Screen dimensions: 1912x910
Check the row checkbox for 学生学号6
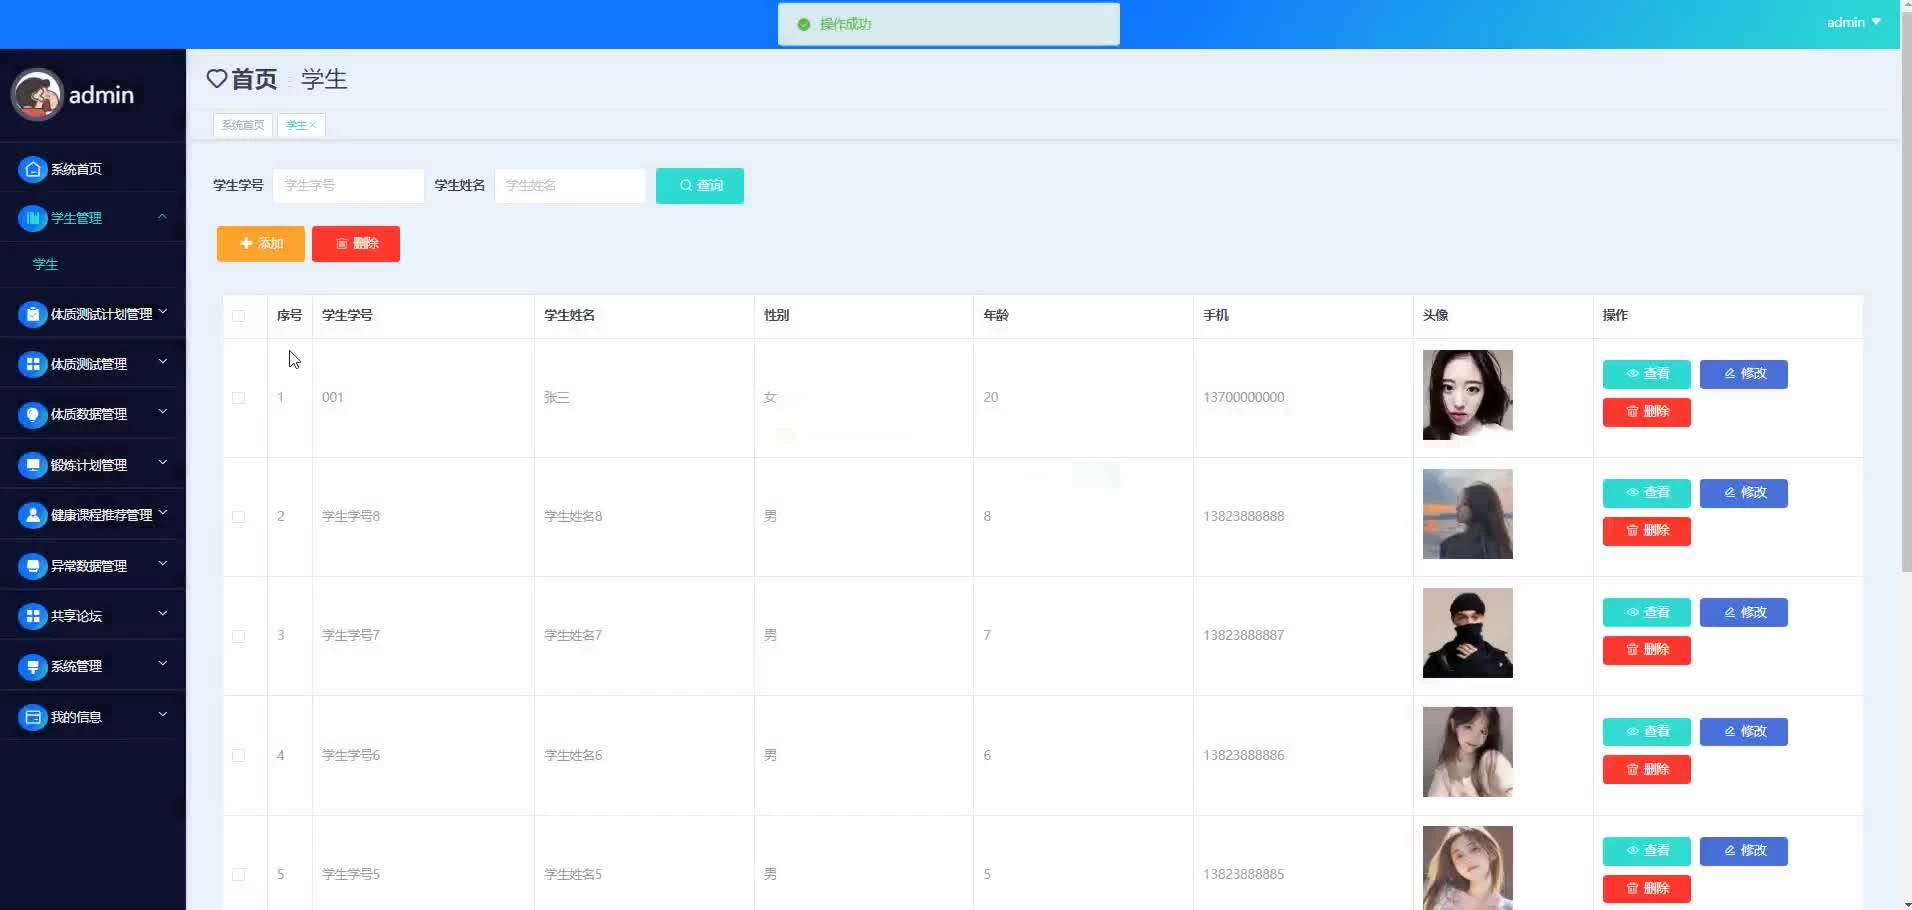click(238, 756)
